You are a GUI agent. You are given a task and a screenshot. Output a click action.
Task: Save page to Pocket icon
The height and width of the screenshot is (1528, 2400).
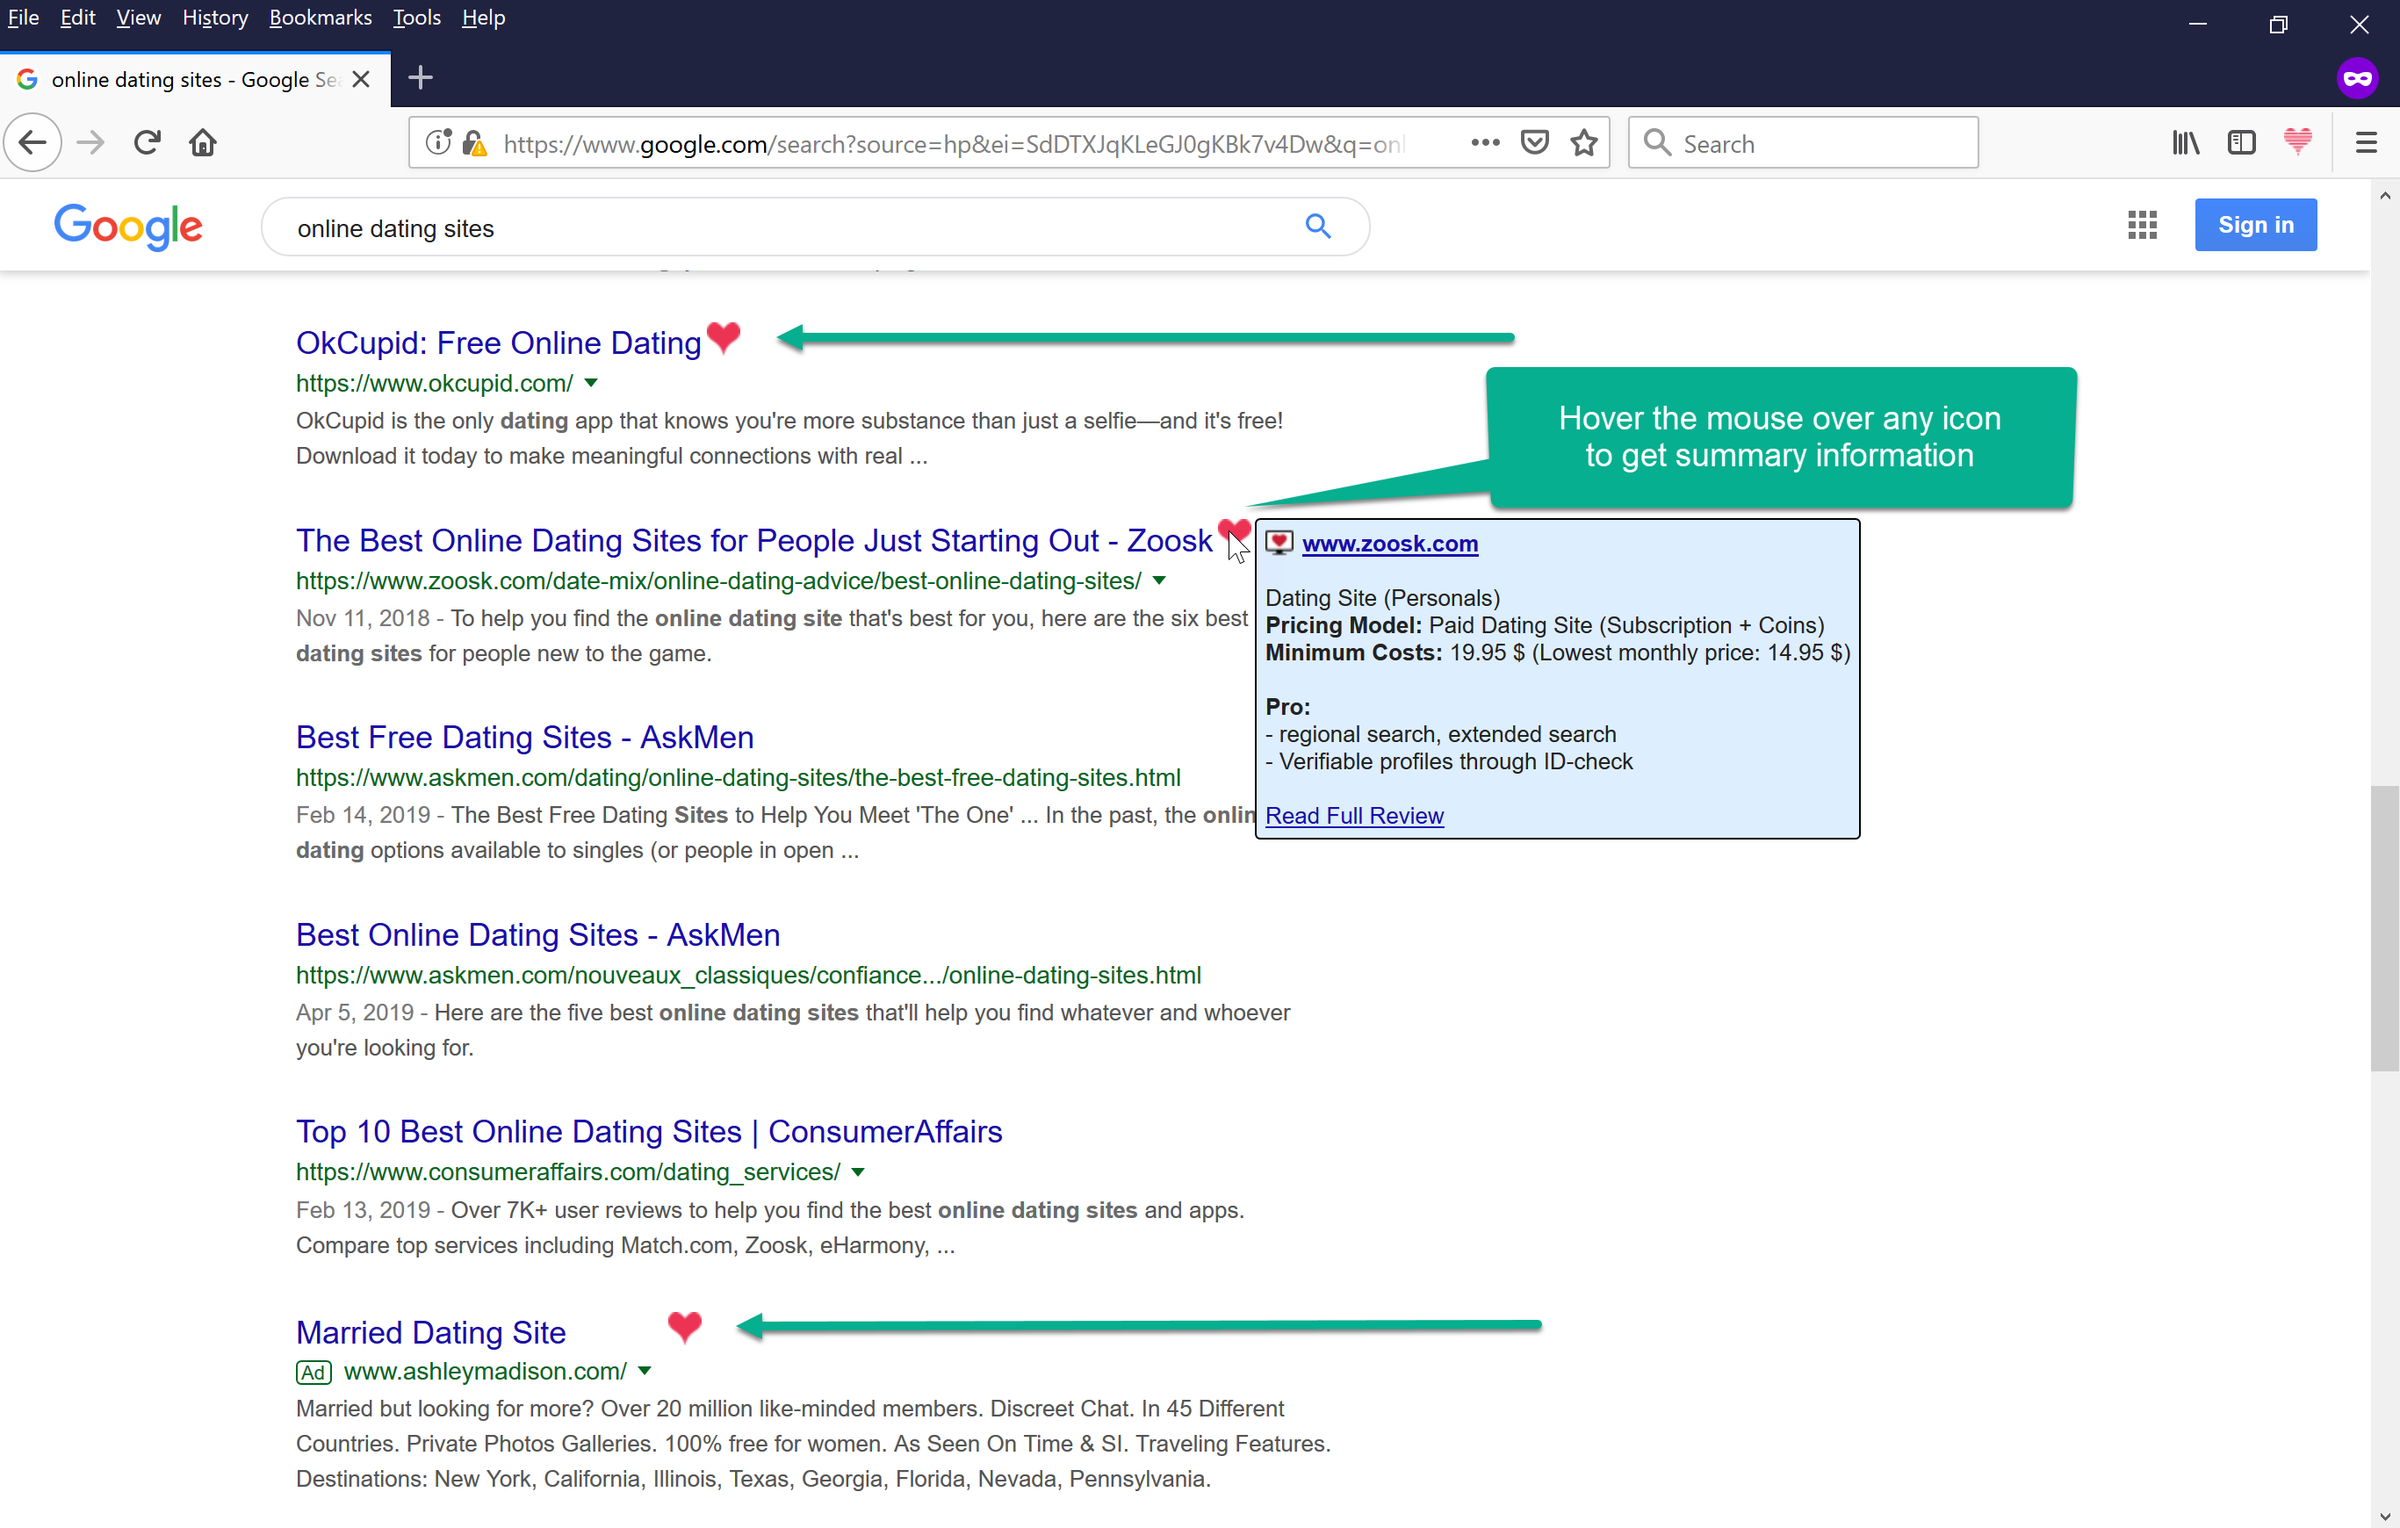1534,143
